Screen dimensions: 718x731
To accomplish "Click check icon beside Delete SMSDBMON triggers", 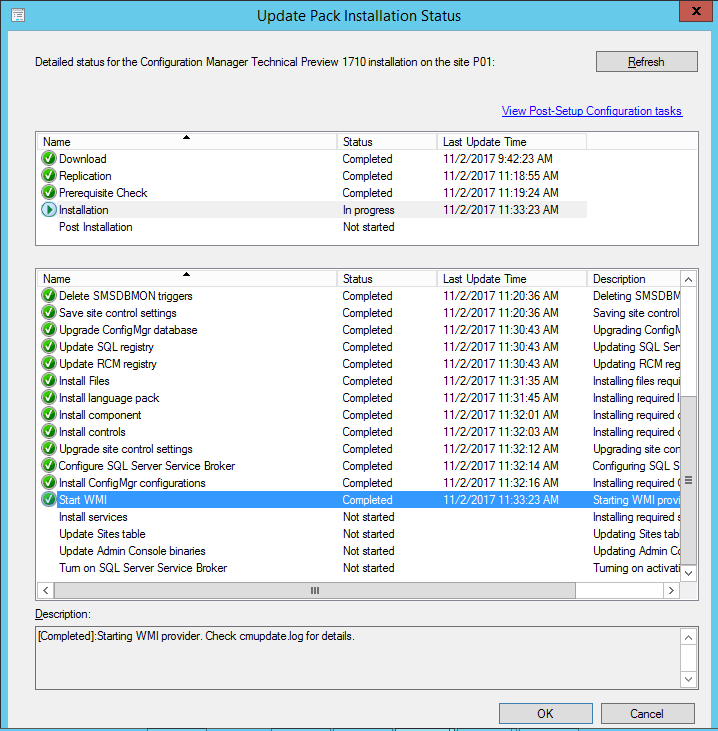I will [x=48, y=296].
